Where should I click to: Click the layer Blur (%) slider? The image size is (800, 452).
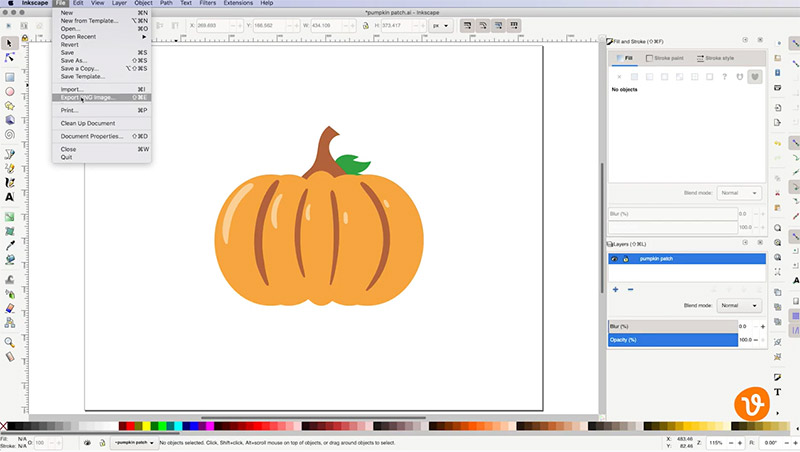pyautogui.click(x=673, y=327)
